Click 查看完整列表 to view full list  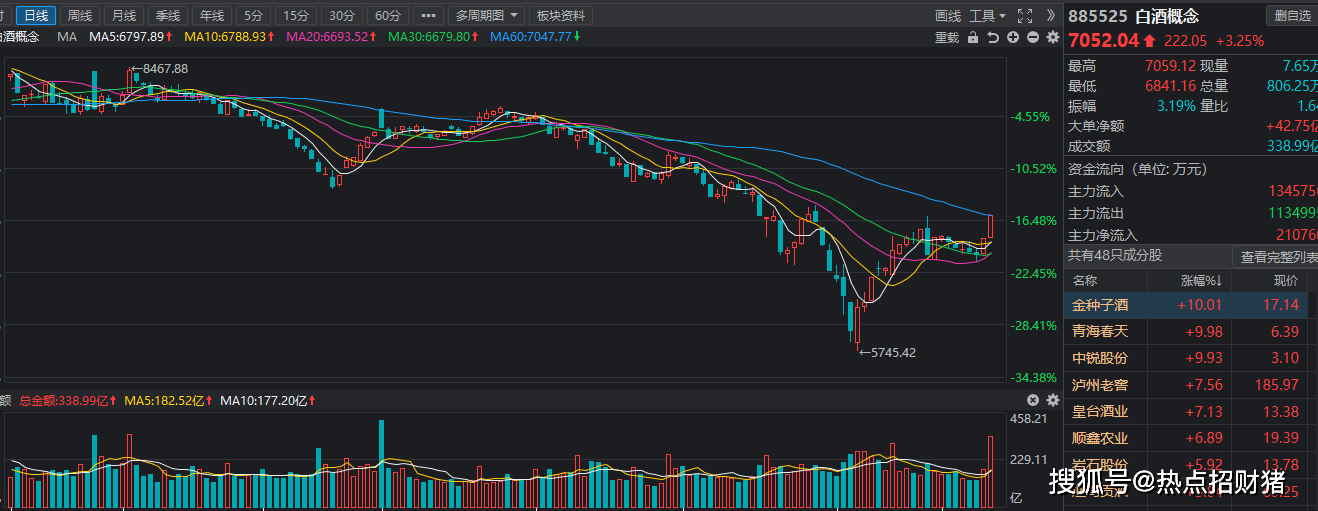click(1278, 256)
